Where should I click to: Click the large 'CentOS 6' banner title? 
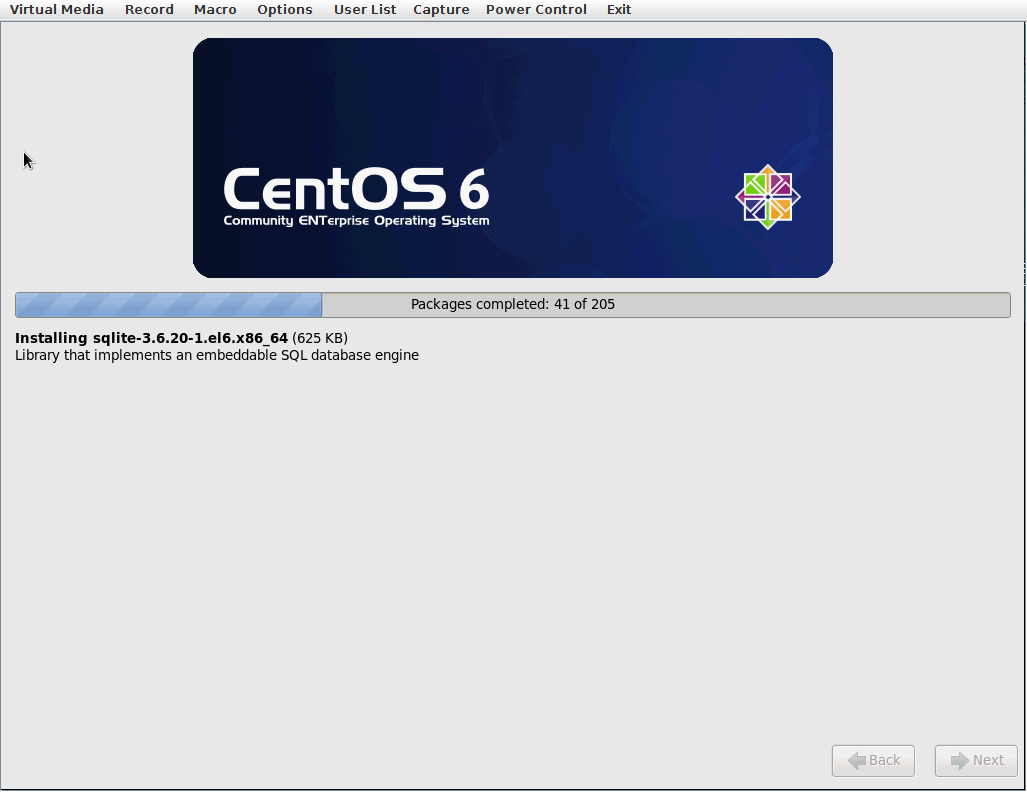pos(355,188)
